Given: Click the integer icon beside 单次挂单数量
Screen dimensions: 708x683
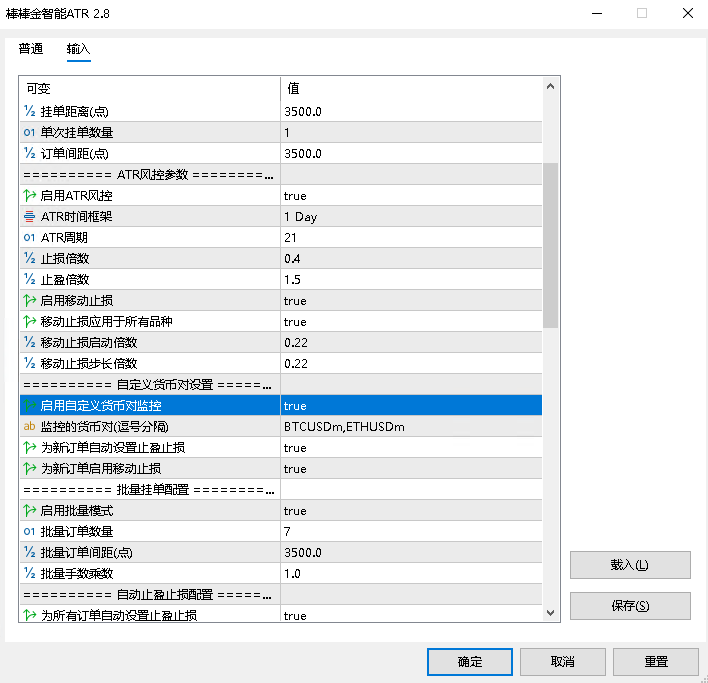Looking at the screenshot, I should click(x=29, y=132).
